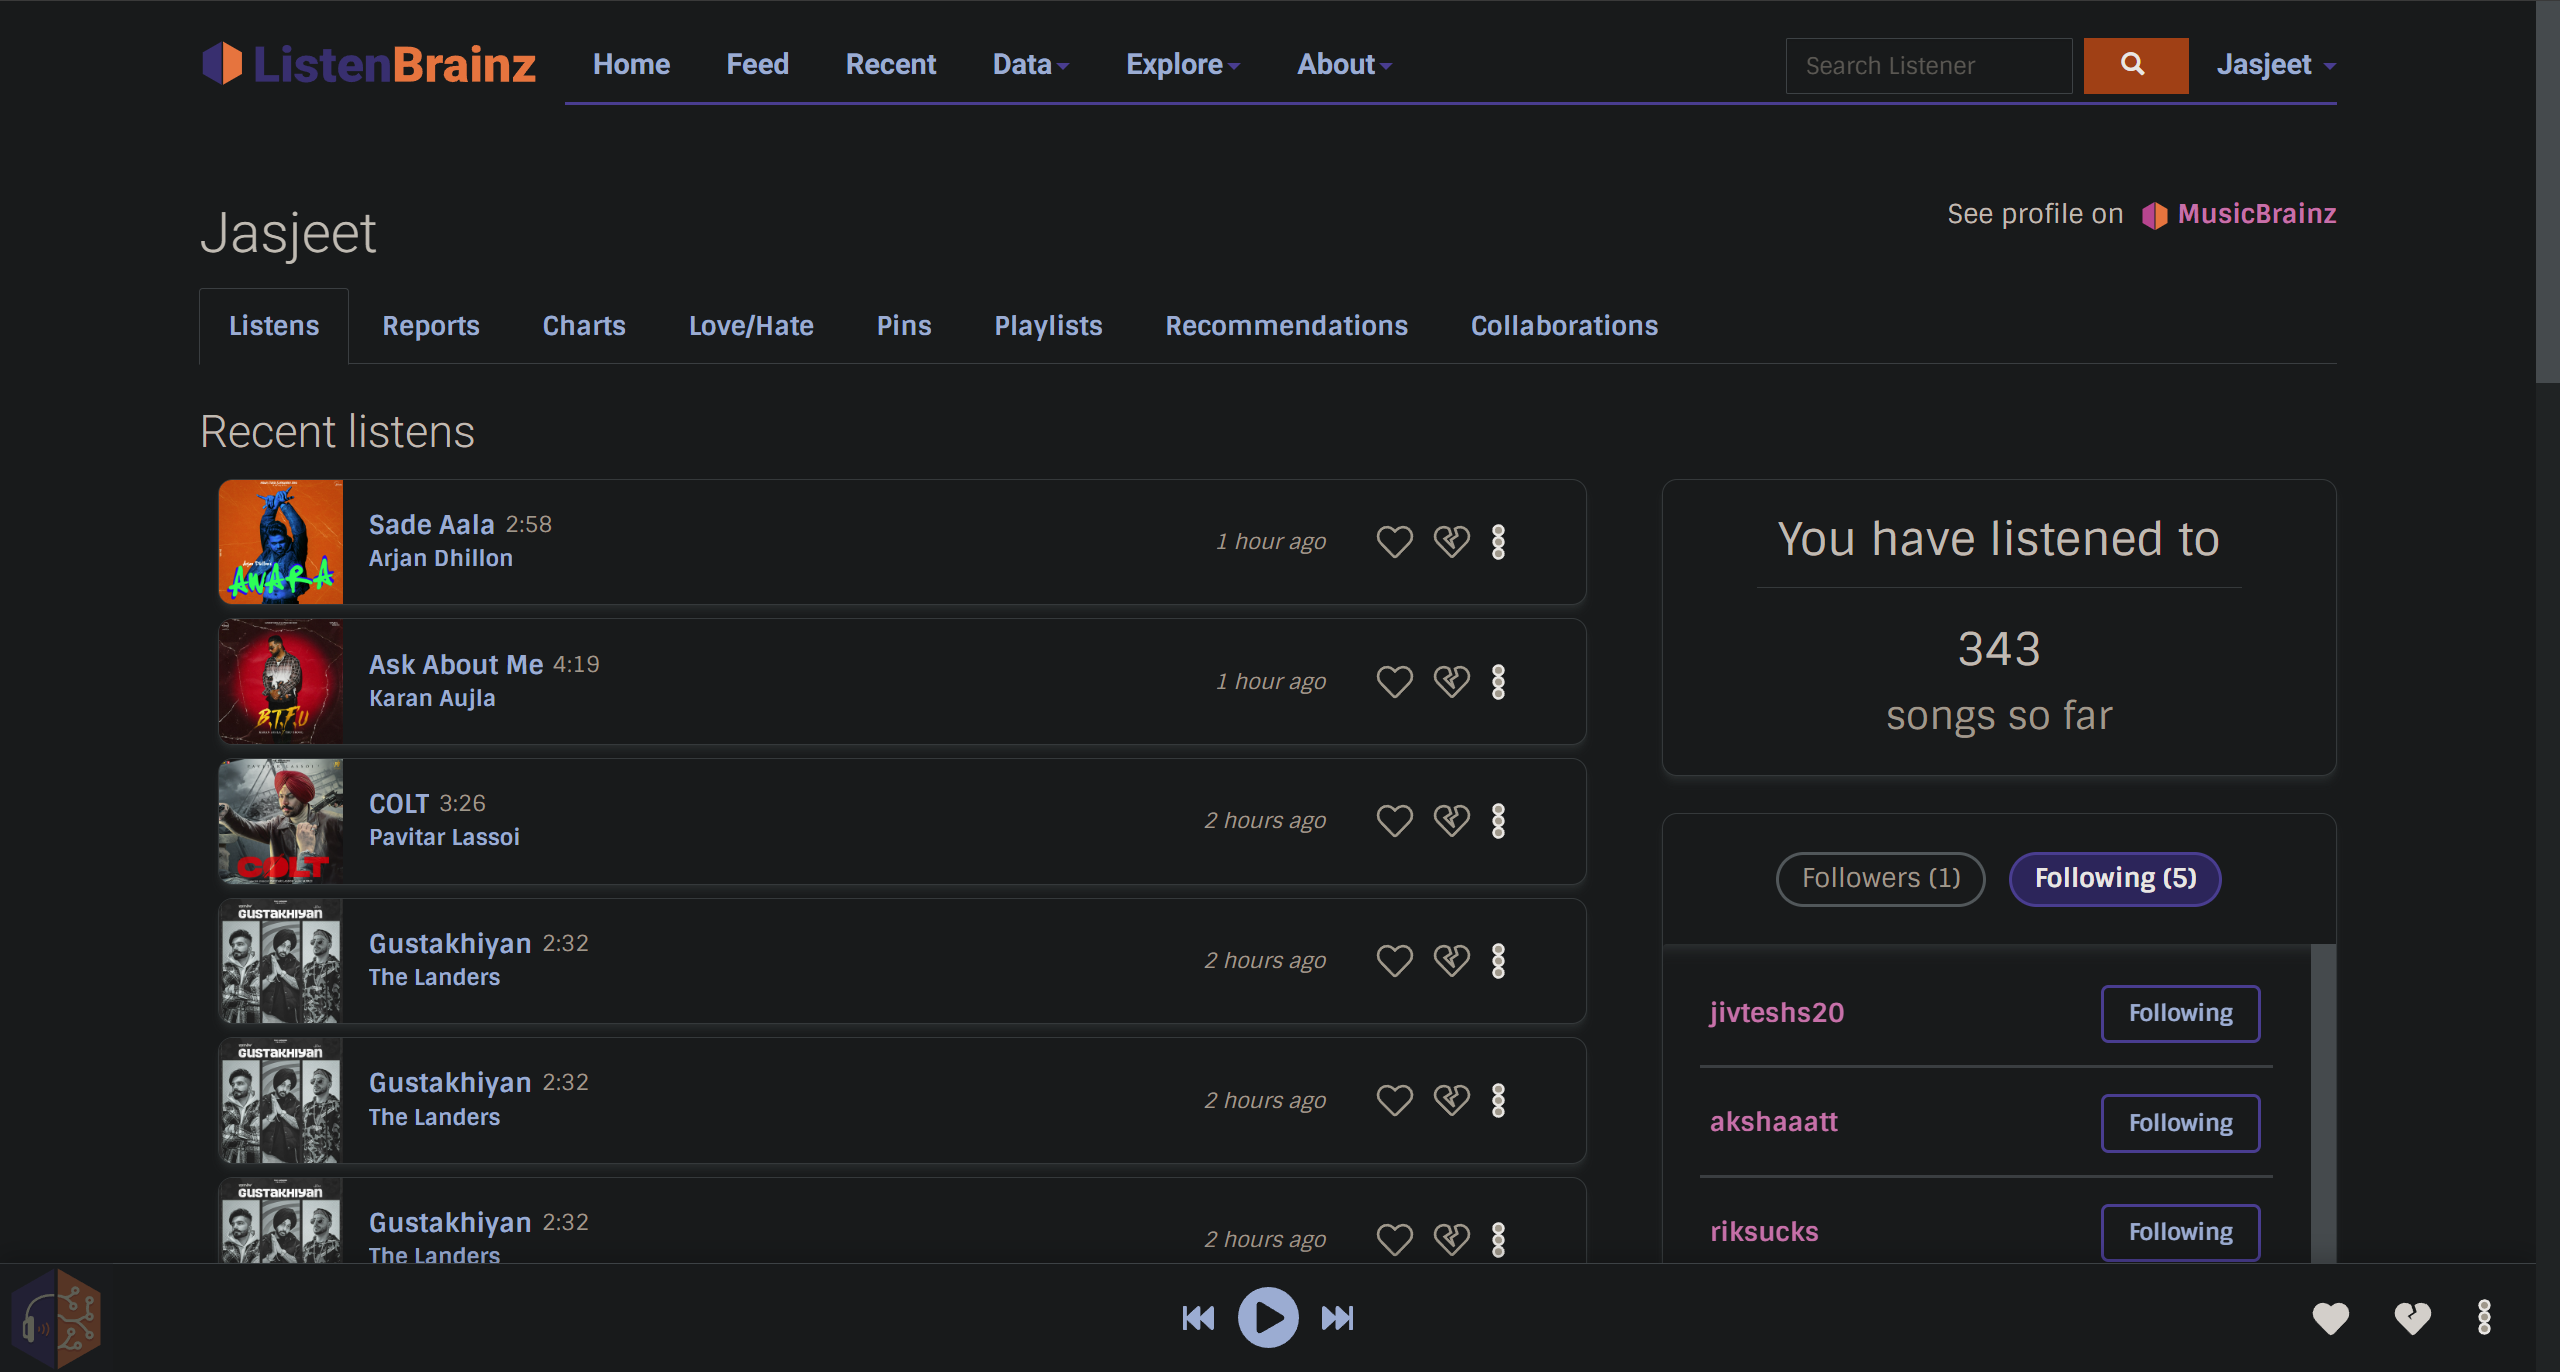Show the Followers (1) list

(x=1880, y=878)
